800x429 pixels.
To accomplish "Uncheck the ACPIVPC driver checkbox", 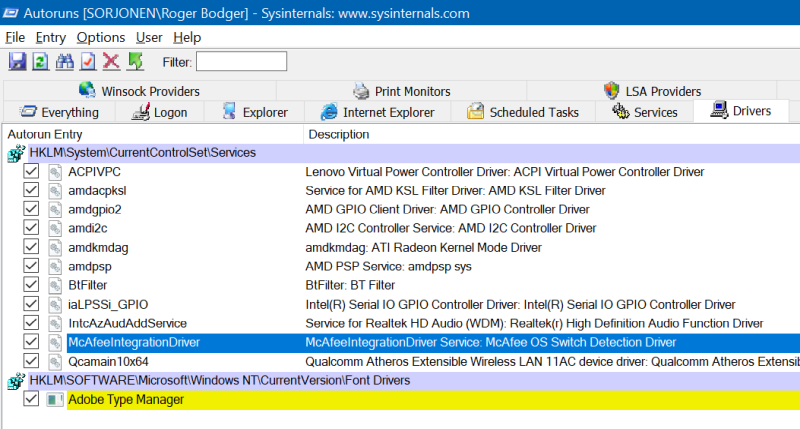I will coord(32,172).
